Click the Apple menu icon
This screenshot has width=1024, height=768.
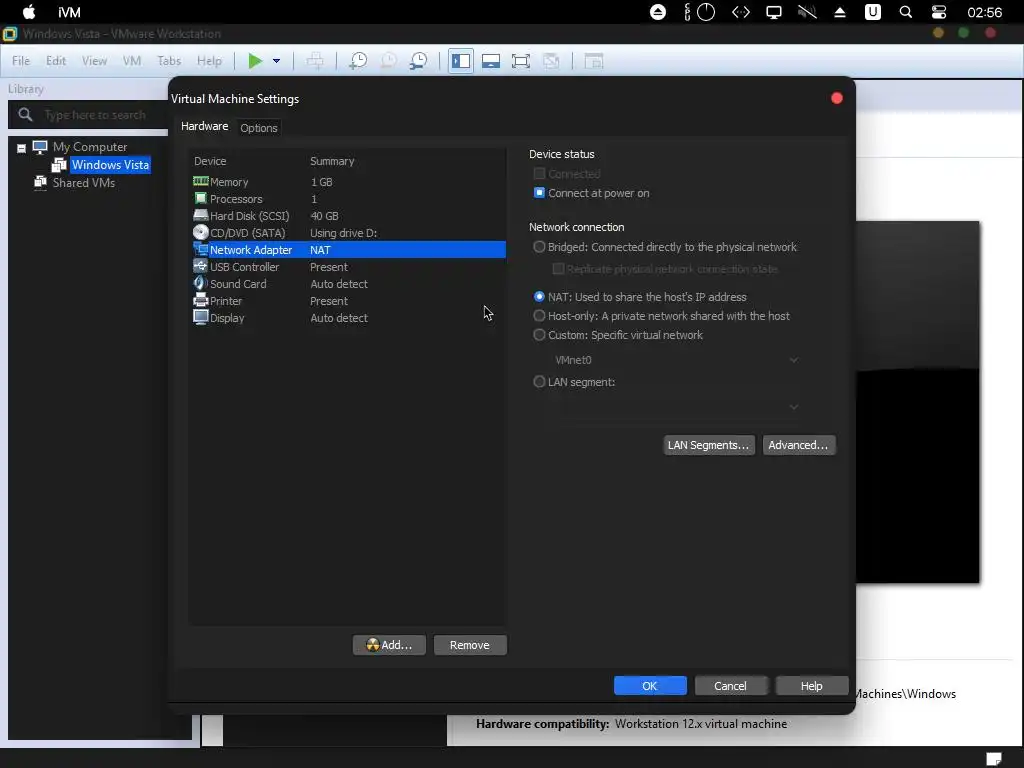click(x=29, y=12)
